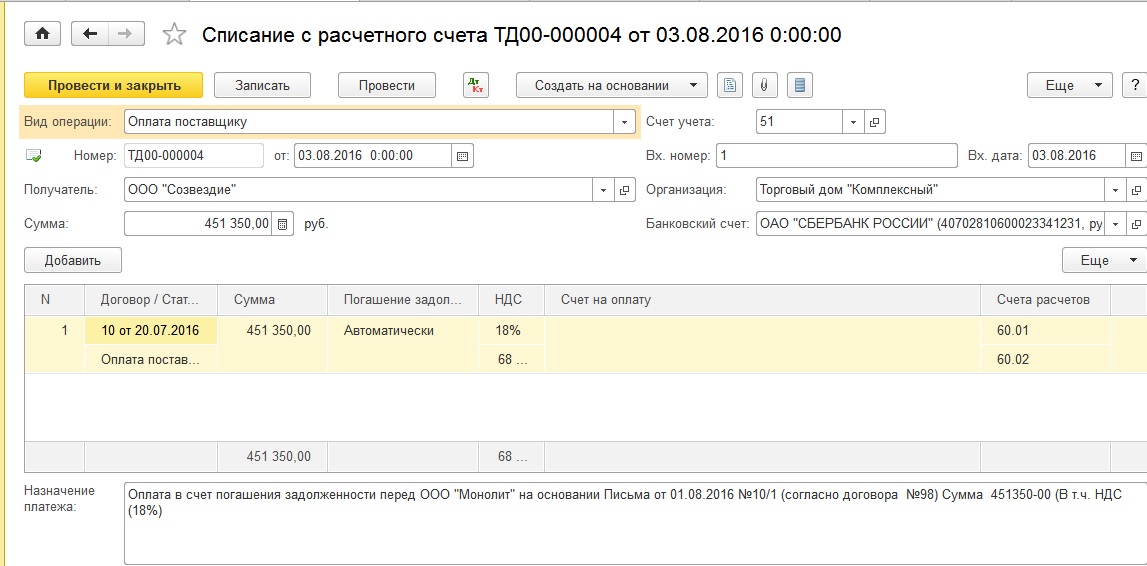Expand Вид операции dropdown list
Viewport: 1147px width, 566px height.
[x=625, y=122]
